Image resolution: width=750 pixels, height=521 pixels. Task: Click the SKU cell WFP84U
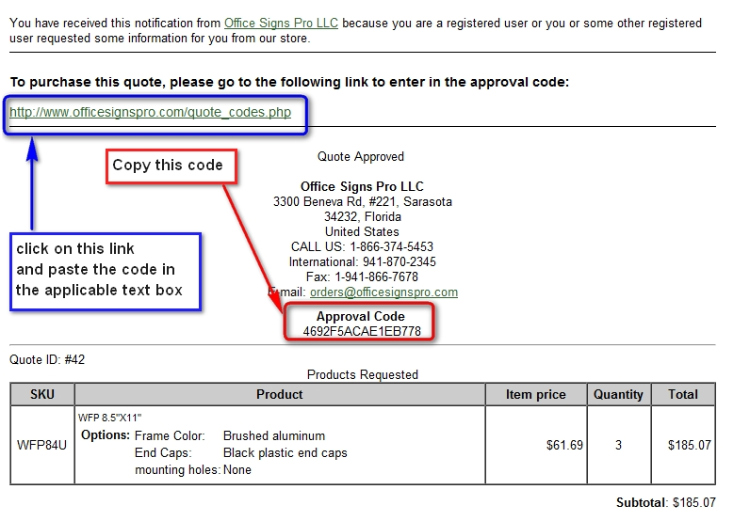point(42,445)
